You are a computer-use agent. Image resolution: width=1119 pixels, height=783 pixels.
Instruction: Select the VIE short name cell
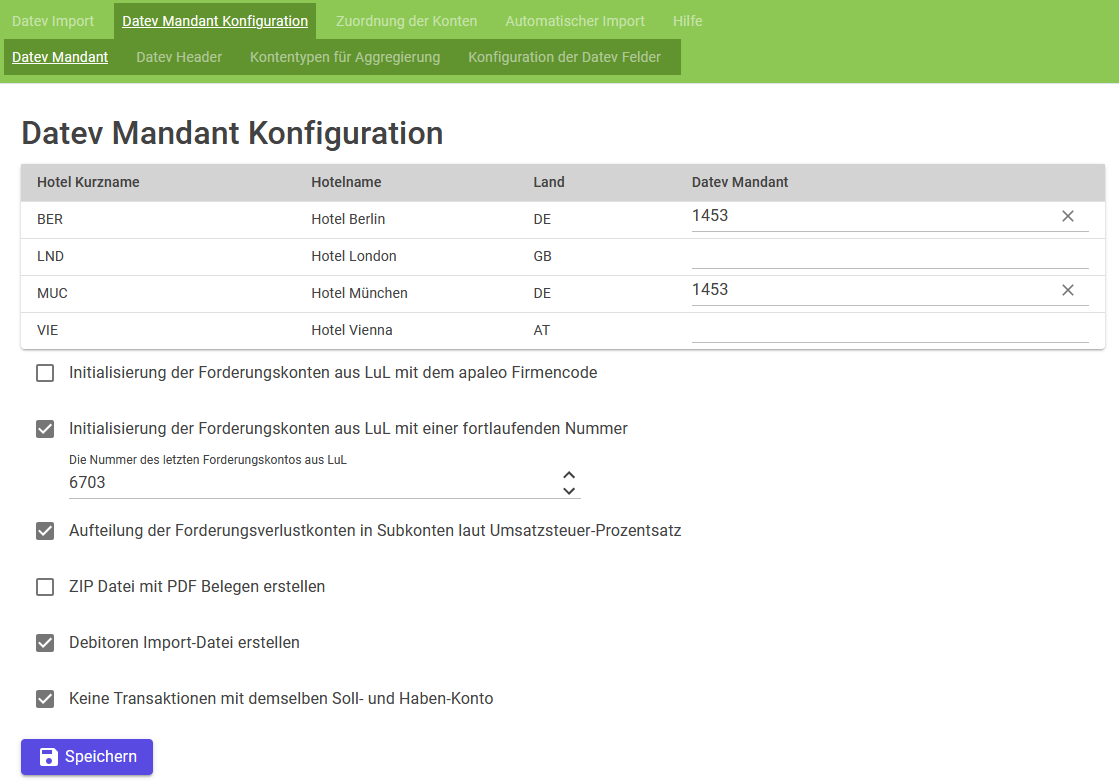tap(48, 330)
